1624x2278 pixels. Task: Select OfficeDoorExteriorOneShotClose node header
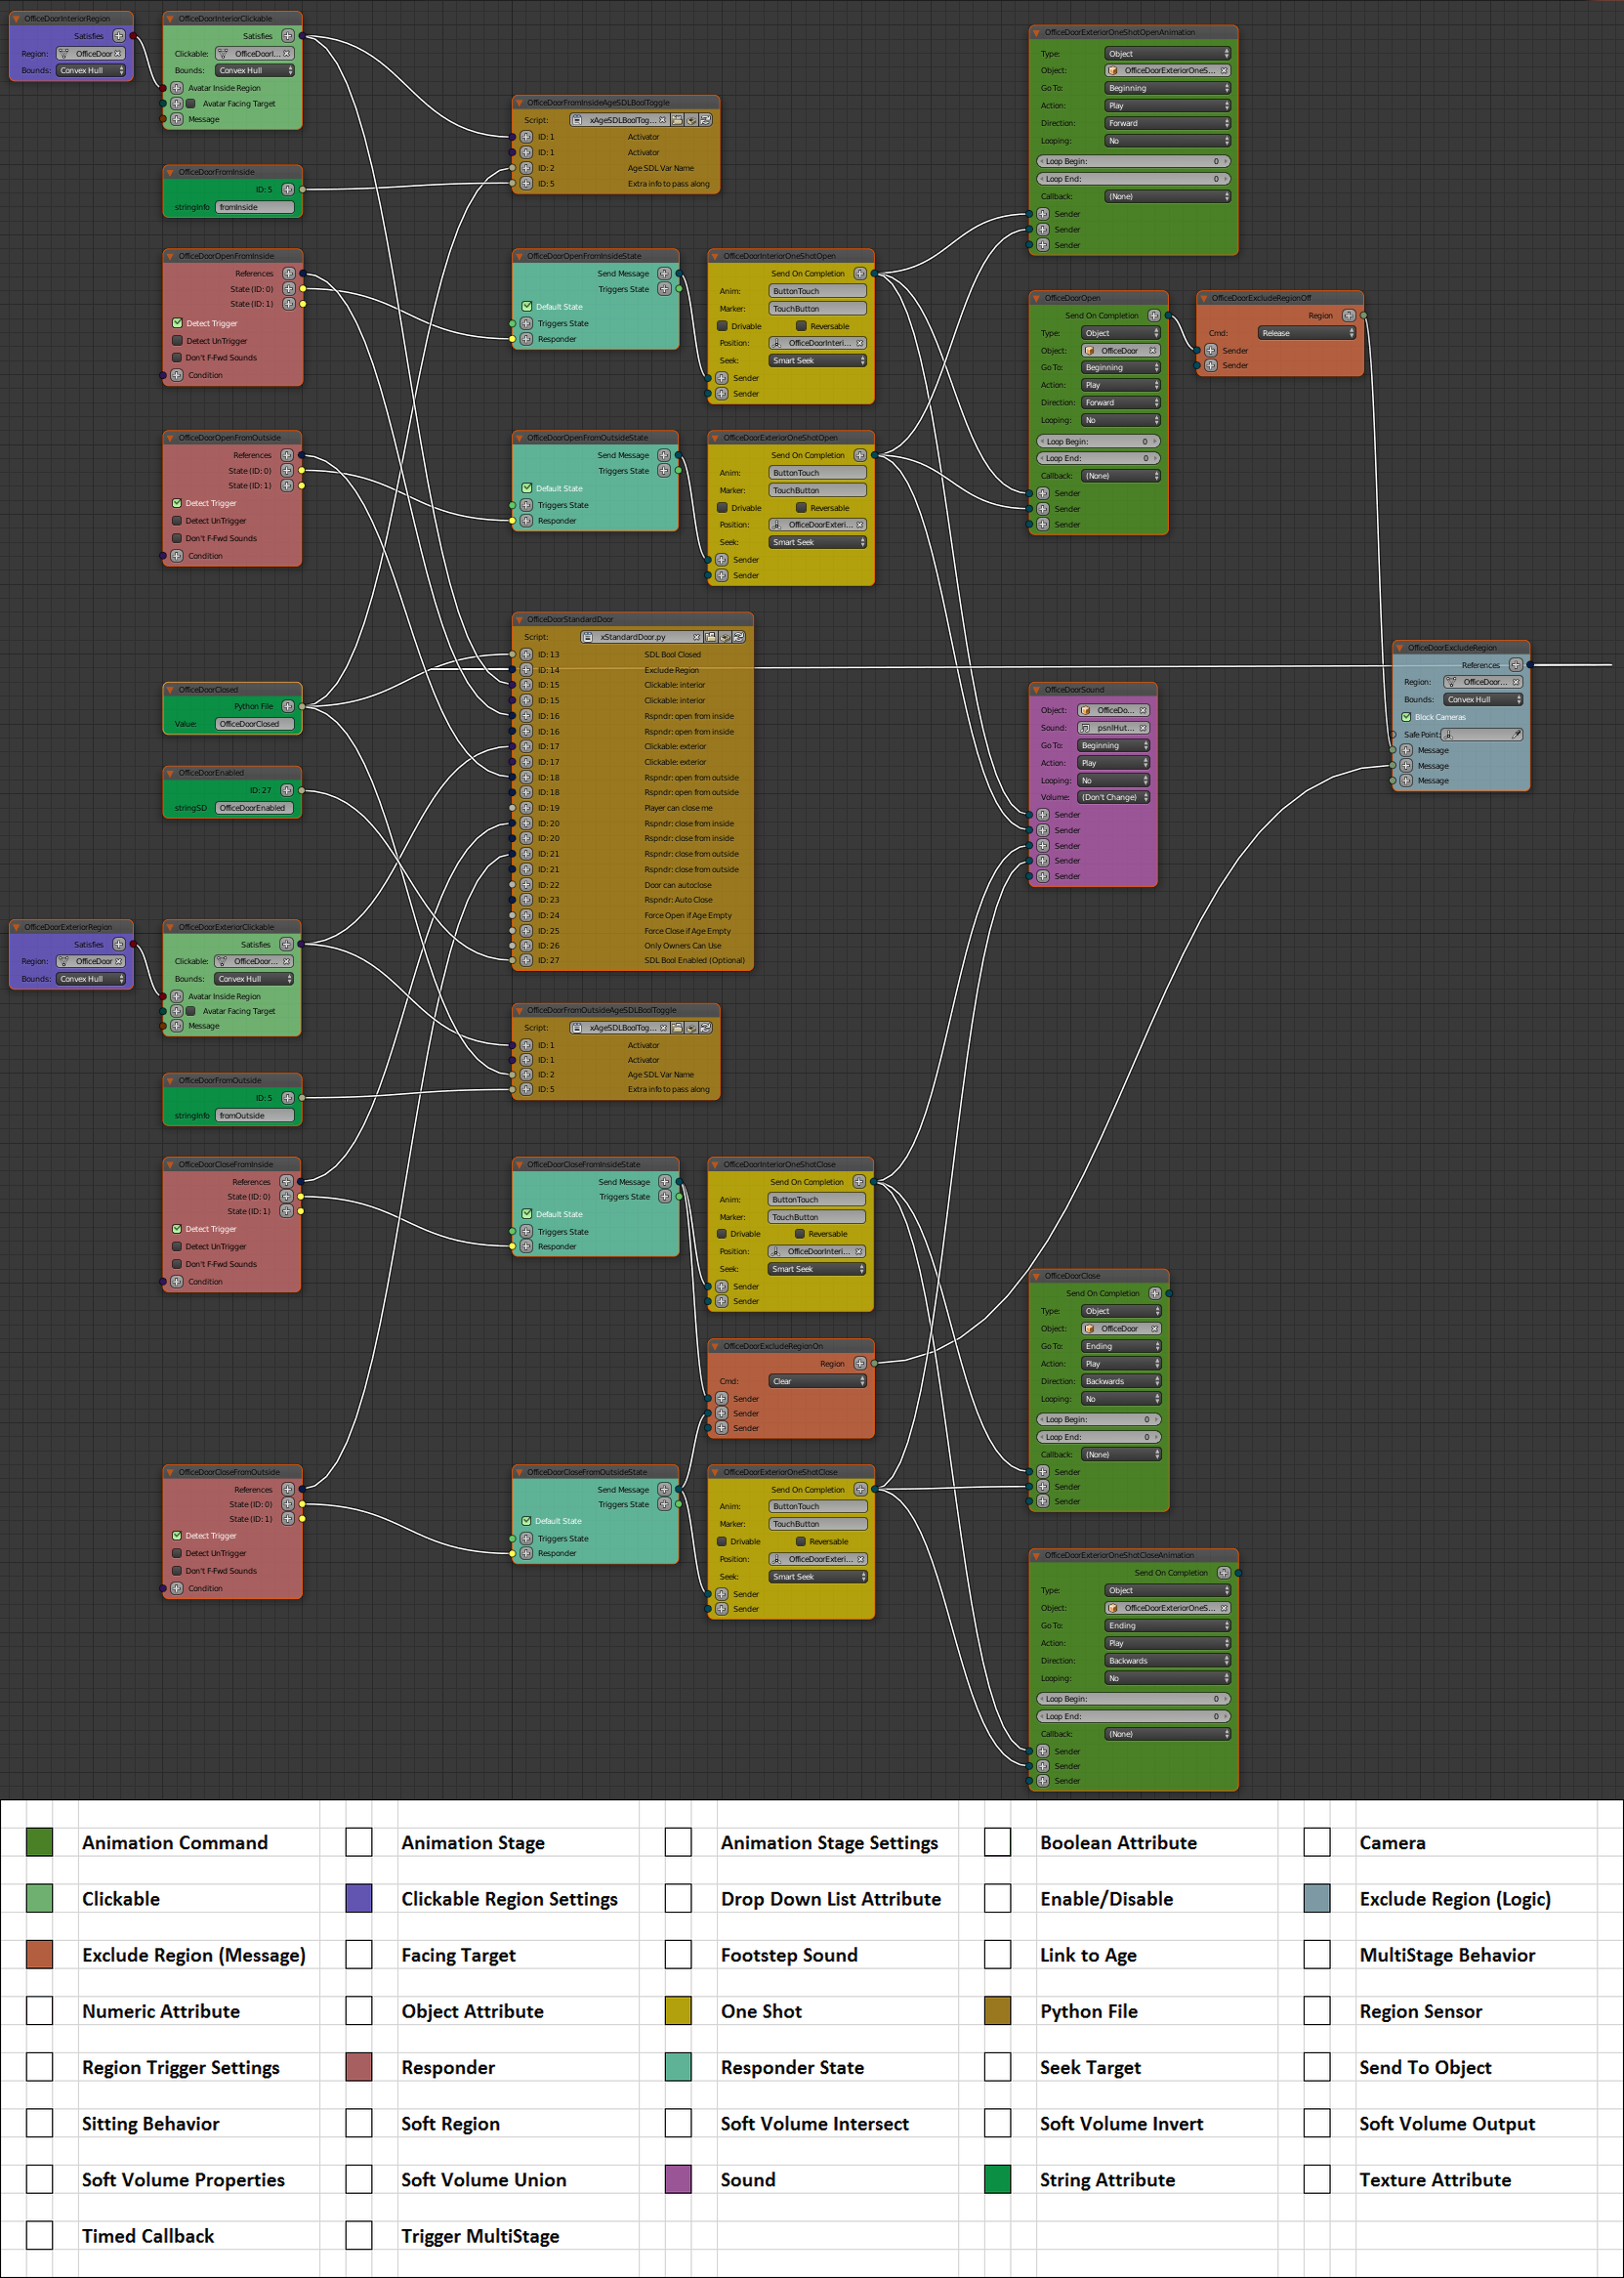tap(791, 1472)
